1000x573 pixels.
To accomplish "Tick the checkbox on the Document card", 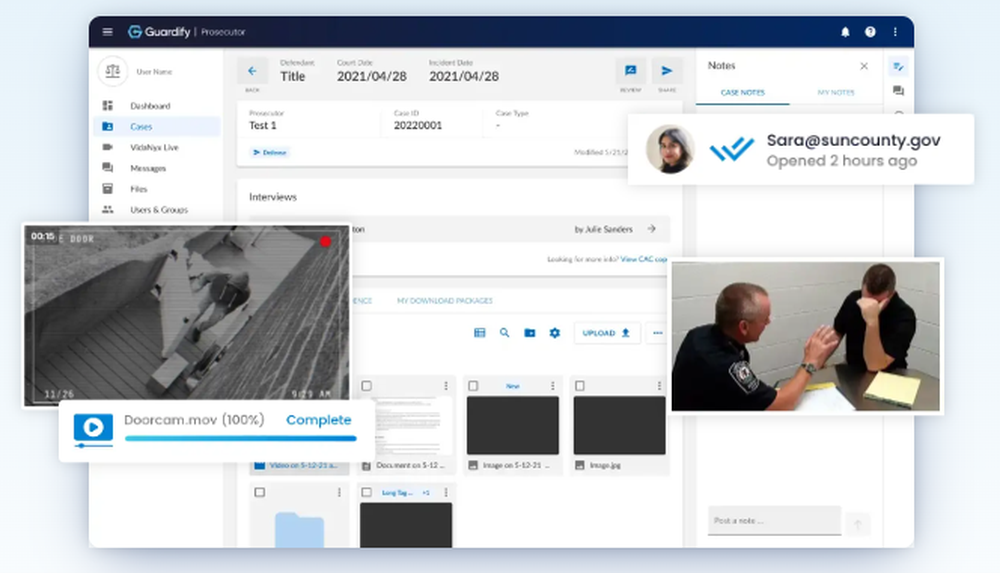I will (x=366, y=386).
